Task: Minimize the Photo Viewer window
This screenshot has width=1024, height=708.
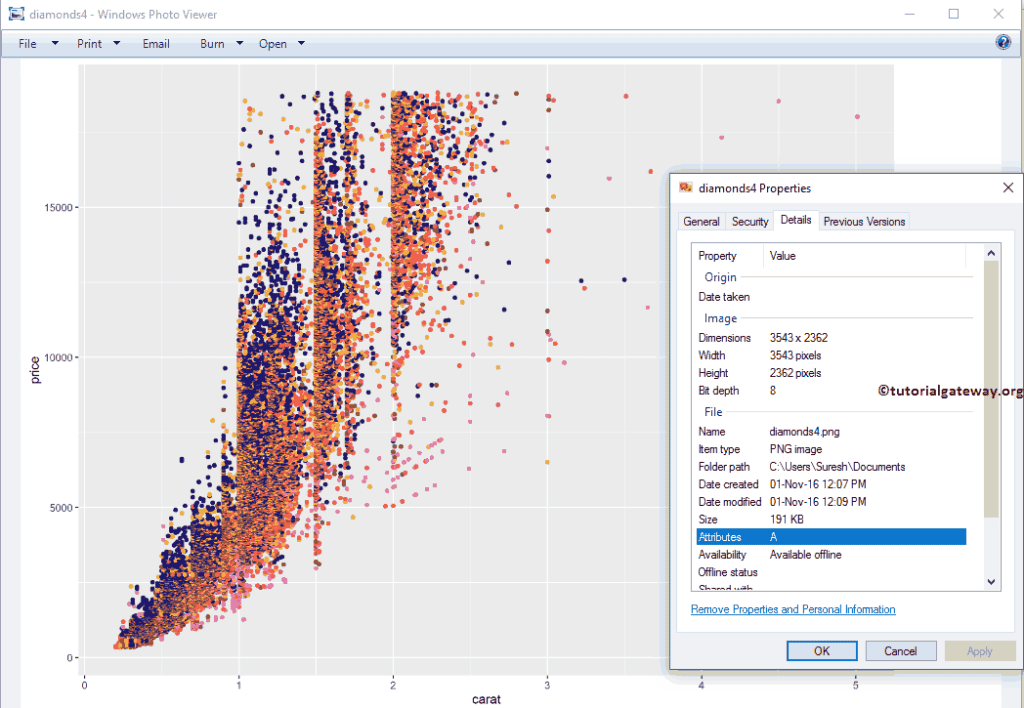Action: pyautogui.click(x=909, y=14)
